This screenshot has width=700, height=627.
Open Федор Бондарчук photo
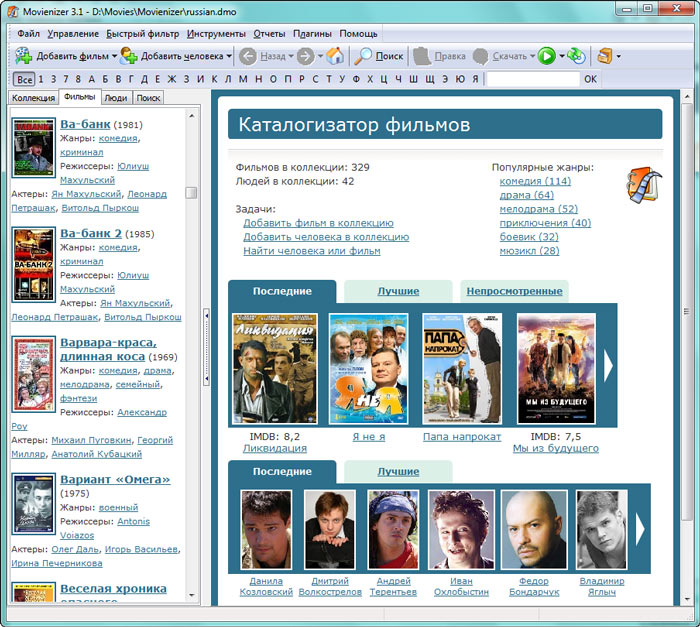click(534, 530)
